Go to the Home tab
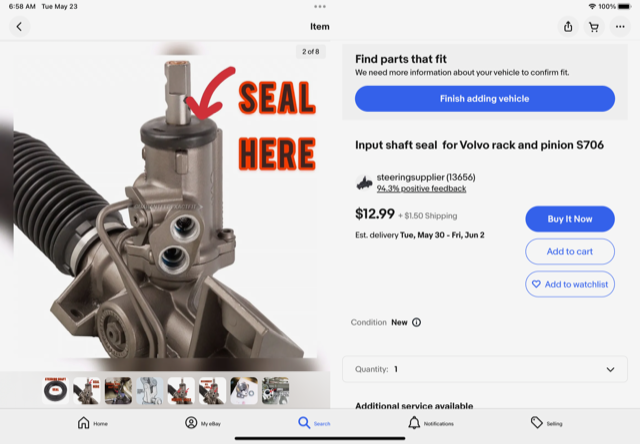Screen dimensions: 640x444 (x=93, y=423)
